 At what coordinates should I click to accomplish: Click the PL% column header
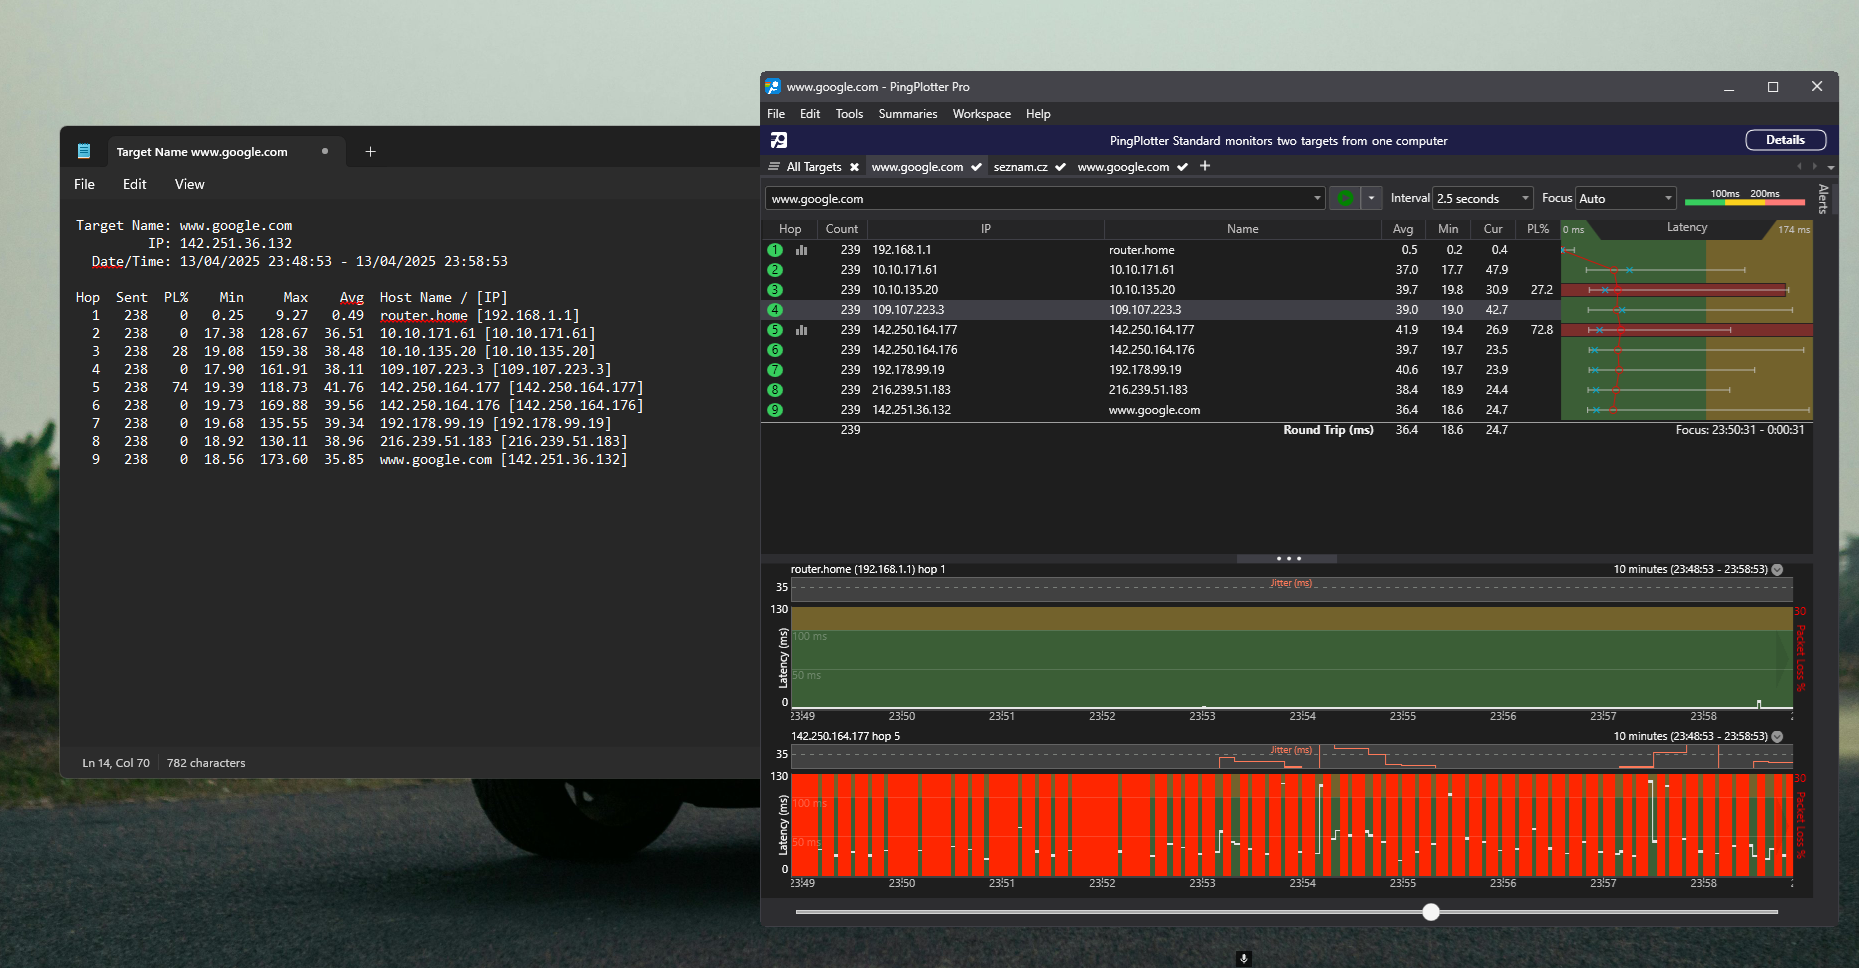coord(1538,229)
